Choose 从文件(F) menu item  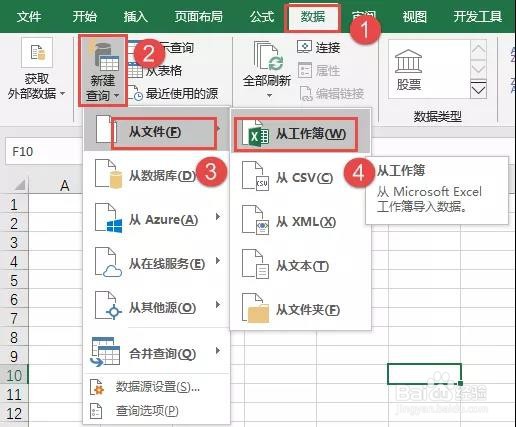click(x=157, y=133)
